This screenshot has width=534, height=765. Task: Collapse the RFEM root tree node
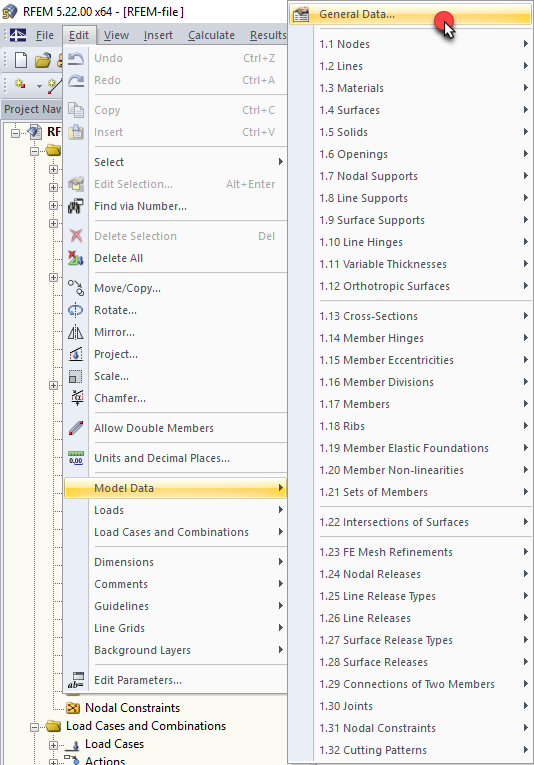(x=16, y=133)
